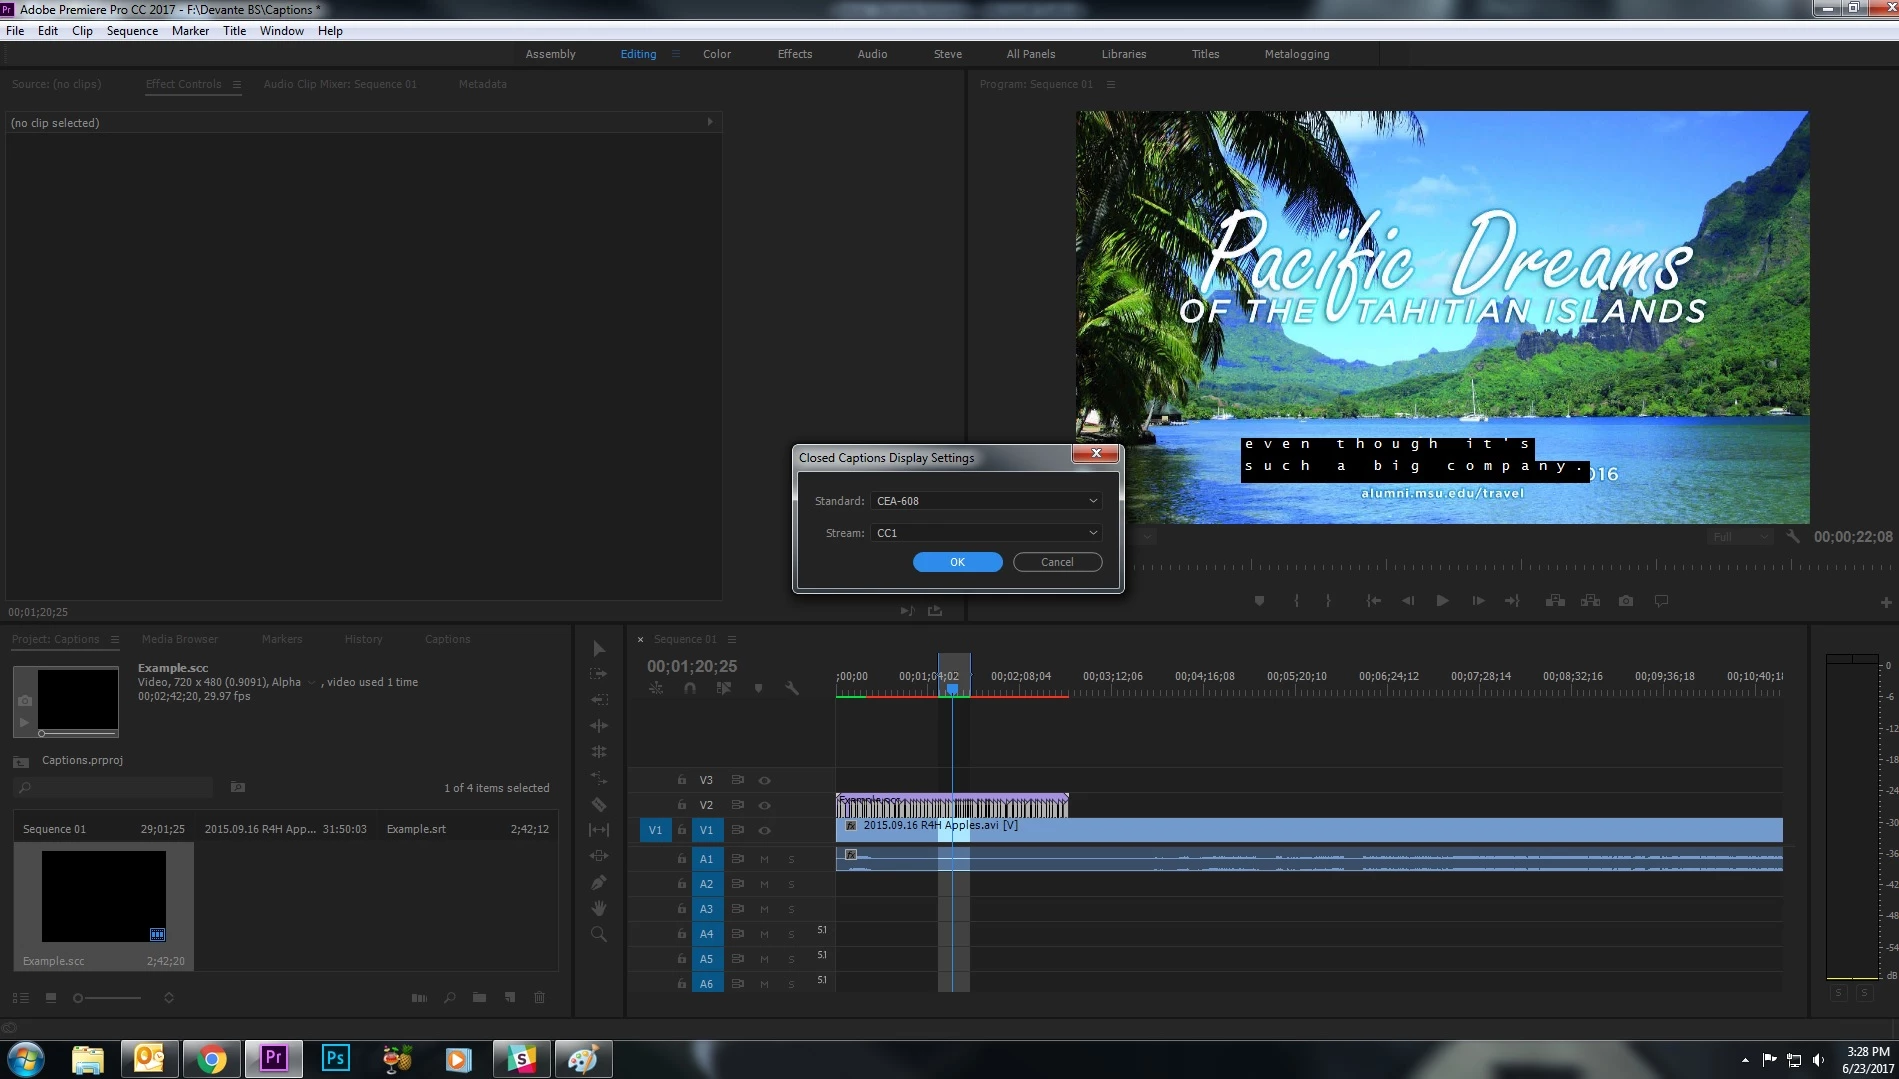Select the Selection tool arrow
This screenshot has height=1079, width=1899.
point(599,649)
